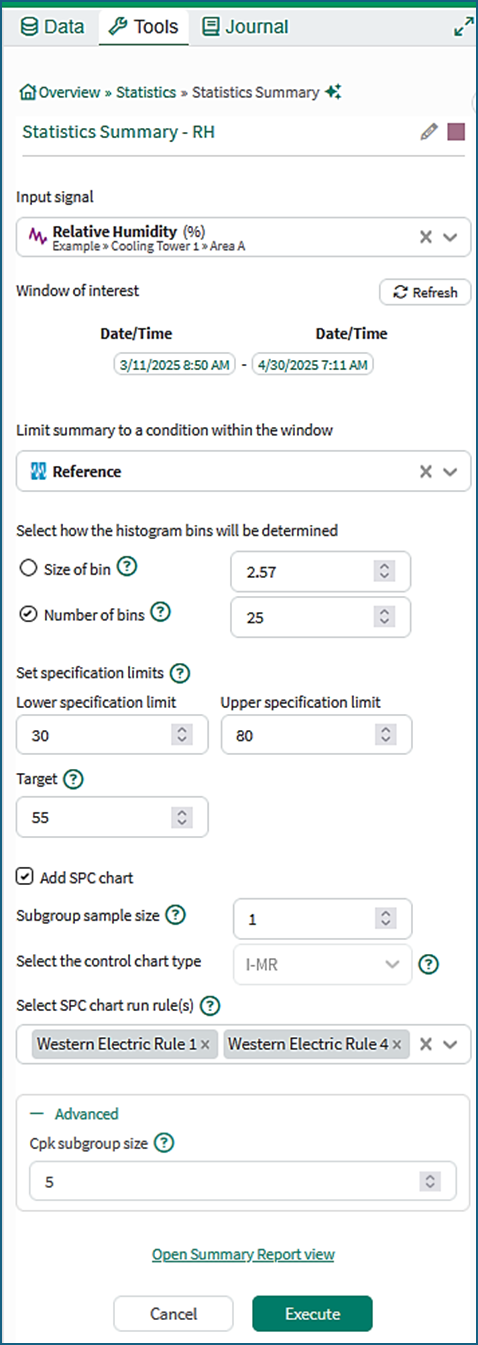Cancel the Statistics Summary tool

(173, 1314)
